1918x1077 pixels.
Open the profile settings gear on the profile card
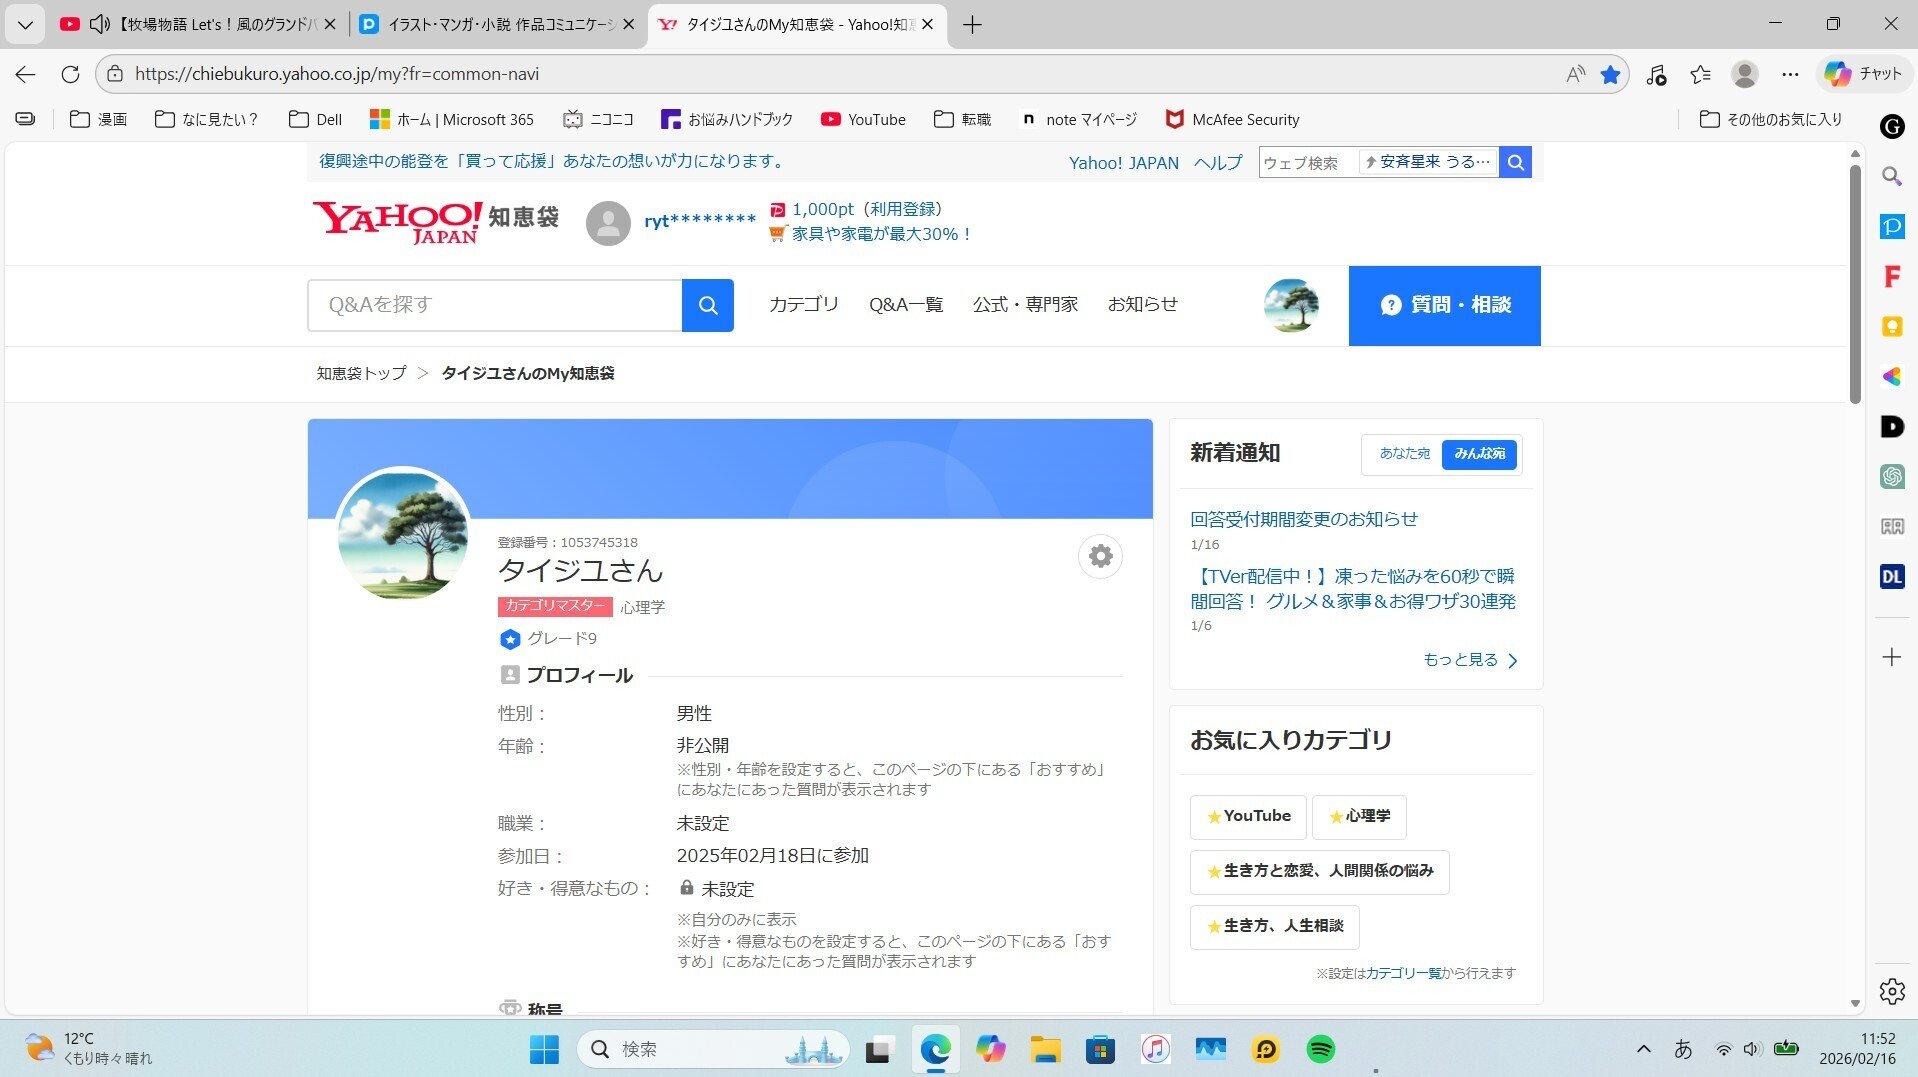1099,556
